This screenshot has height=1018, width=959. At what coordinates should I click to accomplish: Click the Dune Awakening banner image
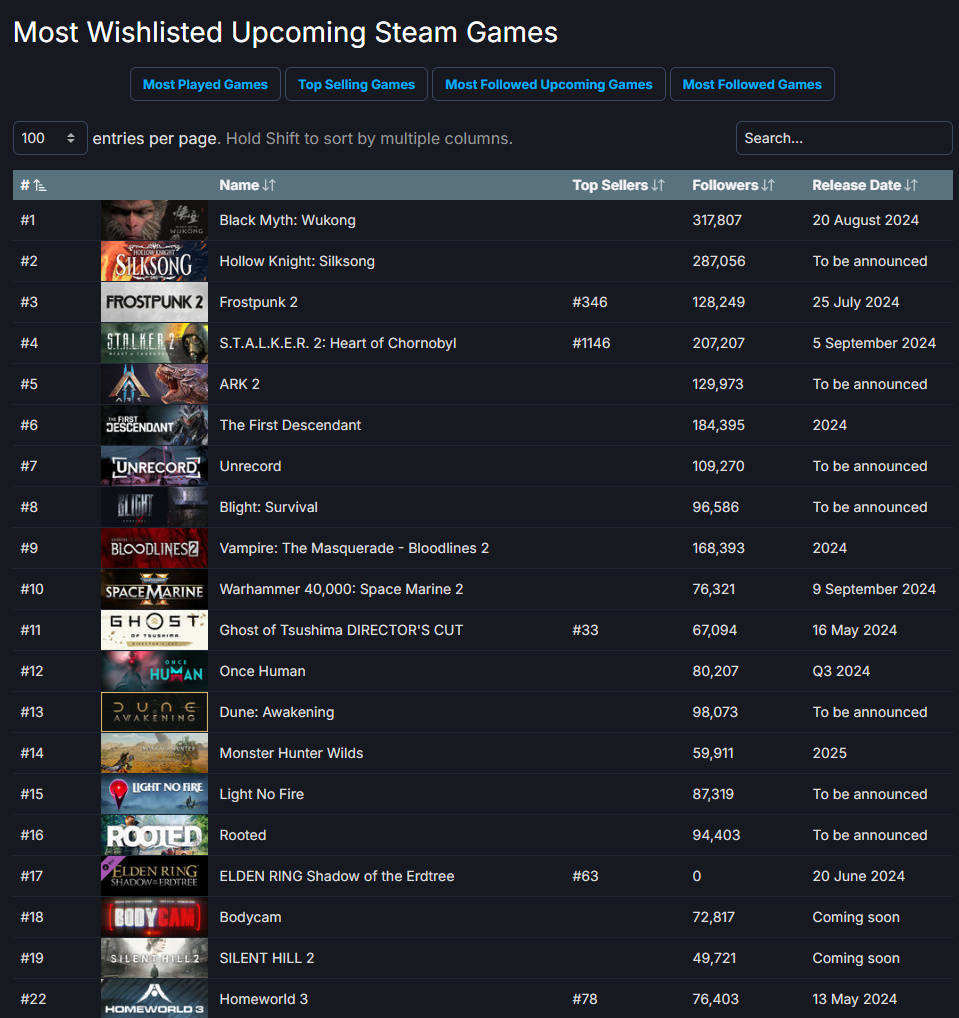155,712
